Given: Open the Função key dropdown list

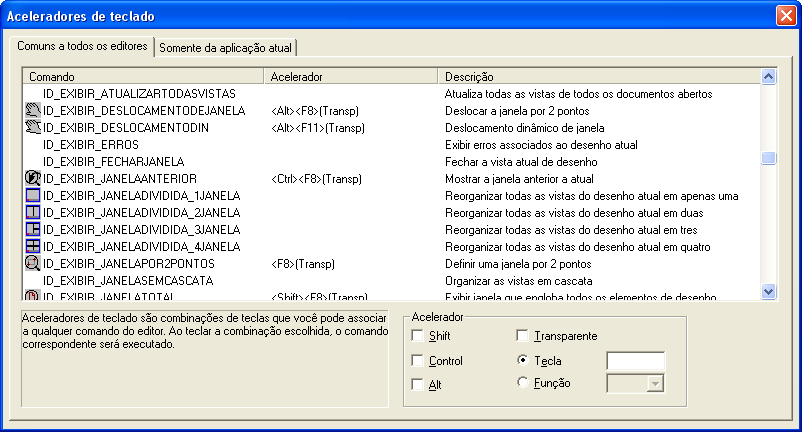Looking at the screenshot, I should tap(655, 383).
